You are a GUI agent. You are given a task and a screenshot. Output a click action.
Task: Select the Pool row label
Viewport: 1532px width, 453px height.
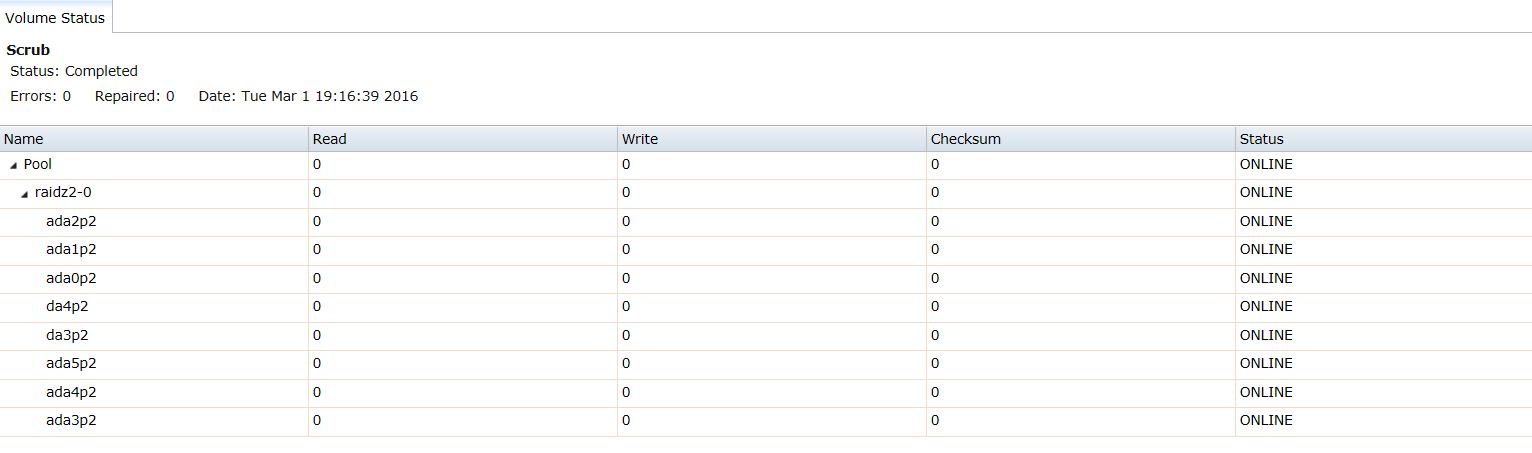(38, 164)
